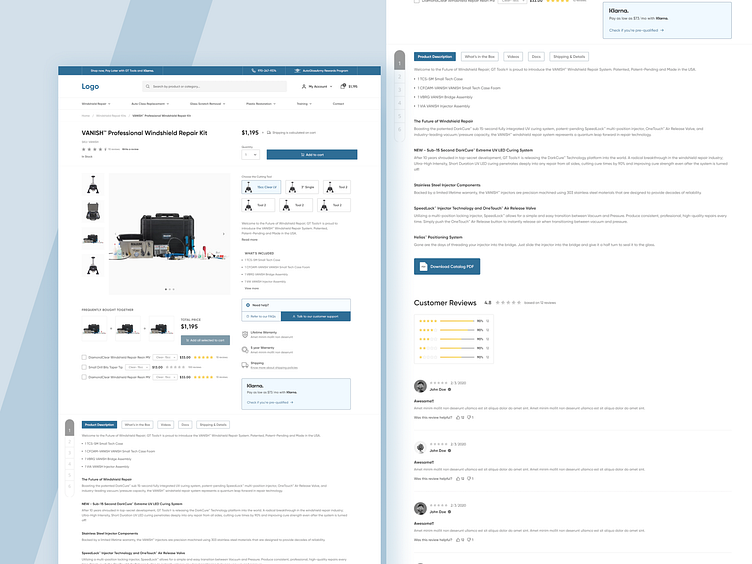The height and width of the screenshot is (564, 752).
Task: Open the variant dropdown in Small Drill Bits row
Action: coord(138,367)
